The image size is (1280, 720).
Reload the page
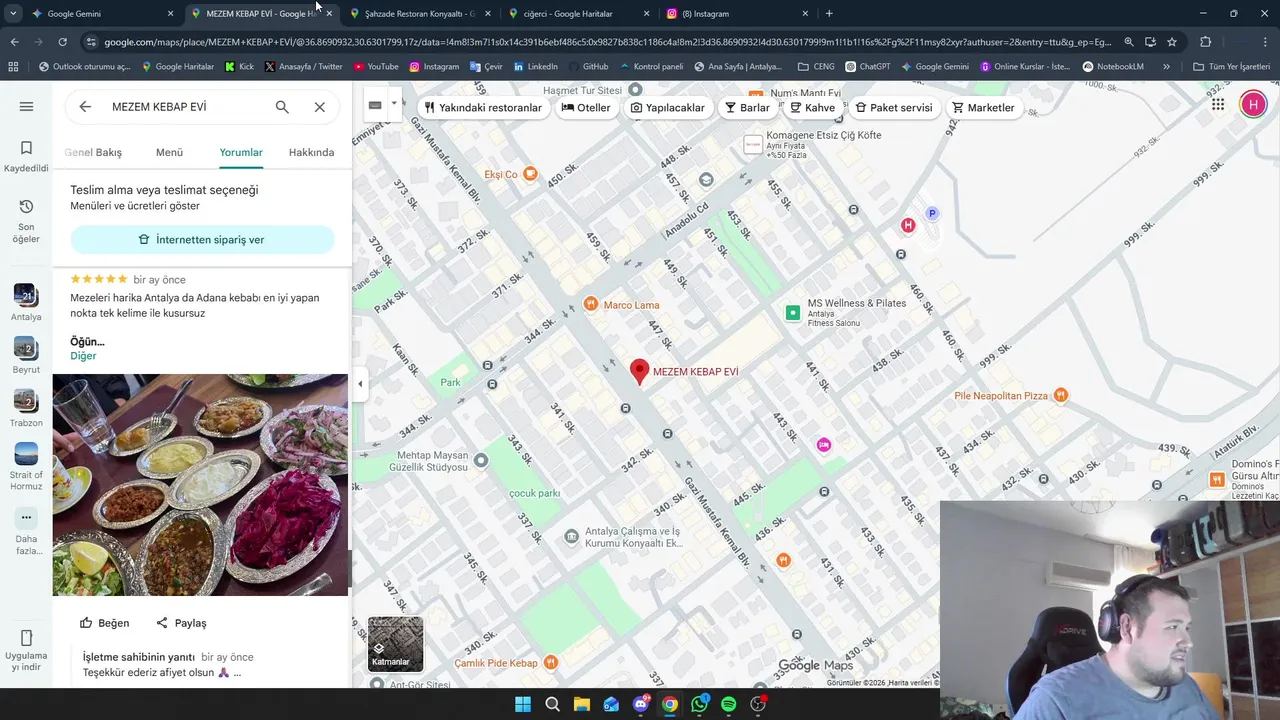click(x=62, y=42)
